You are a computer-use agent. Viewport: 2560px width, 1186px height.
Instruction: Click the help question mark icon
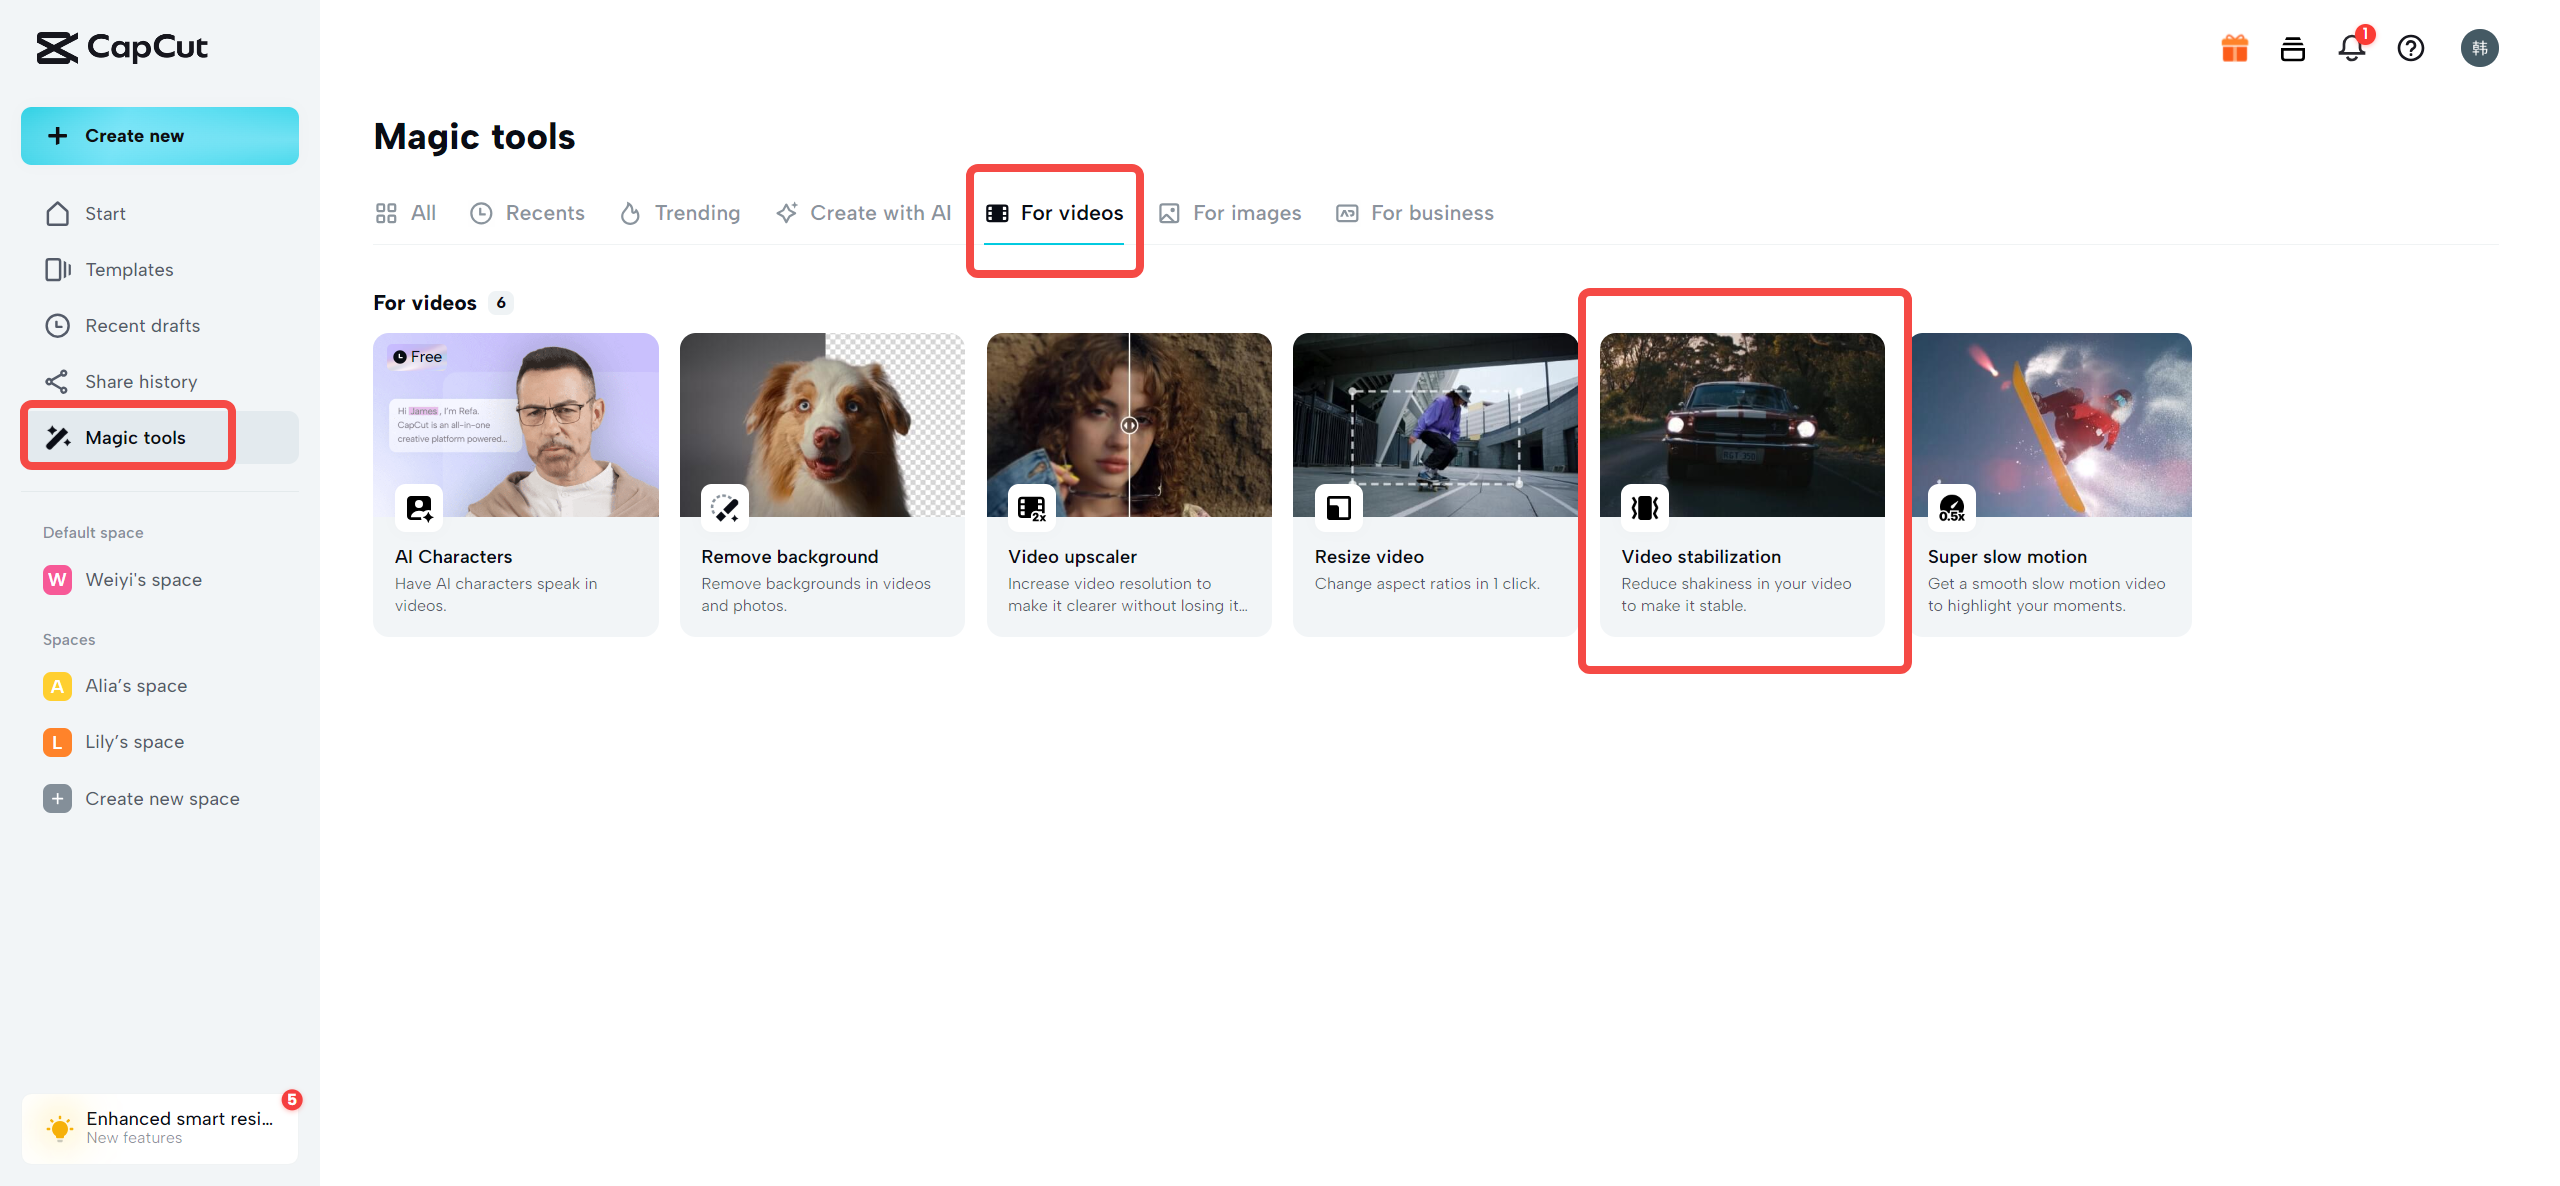[x=2410, y=48]
